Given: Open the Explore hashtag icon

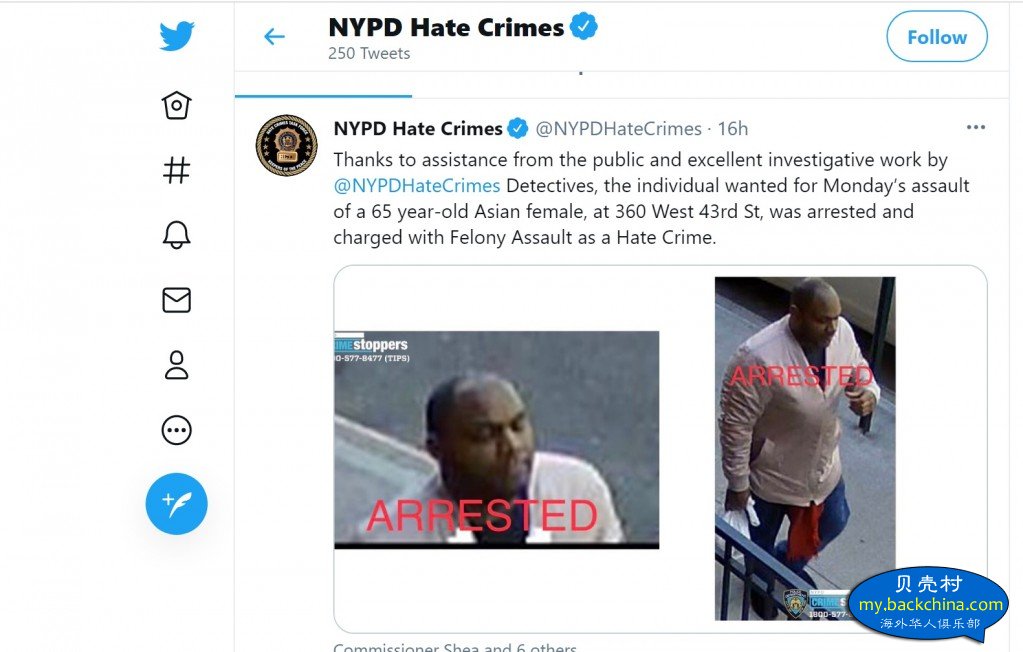Looking at the screenshot, I should [x=176, y=170].
